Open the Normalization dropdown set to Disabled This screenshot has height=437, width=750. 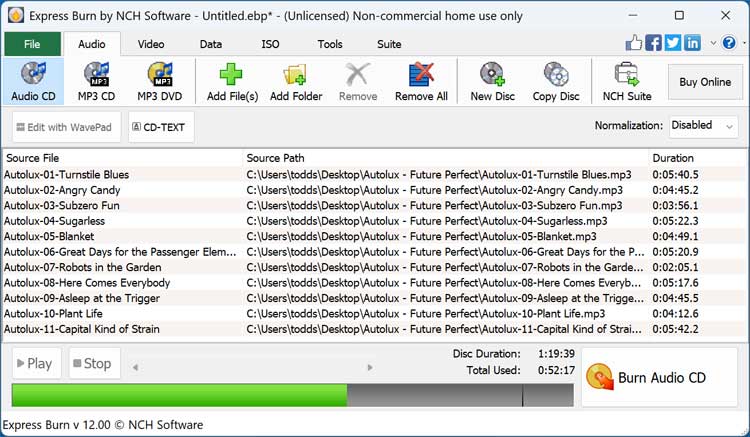(x=703, y=126)
